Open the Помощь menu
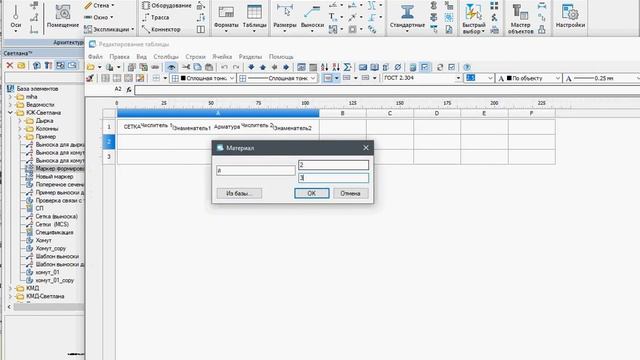Screen dimensions: 640x360 coord(281,57)
